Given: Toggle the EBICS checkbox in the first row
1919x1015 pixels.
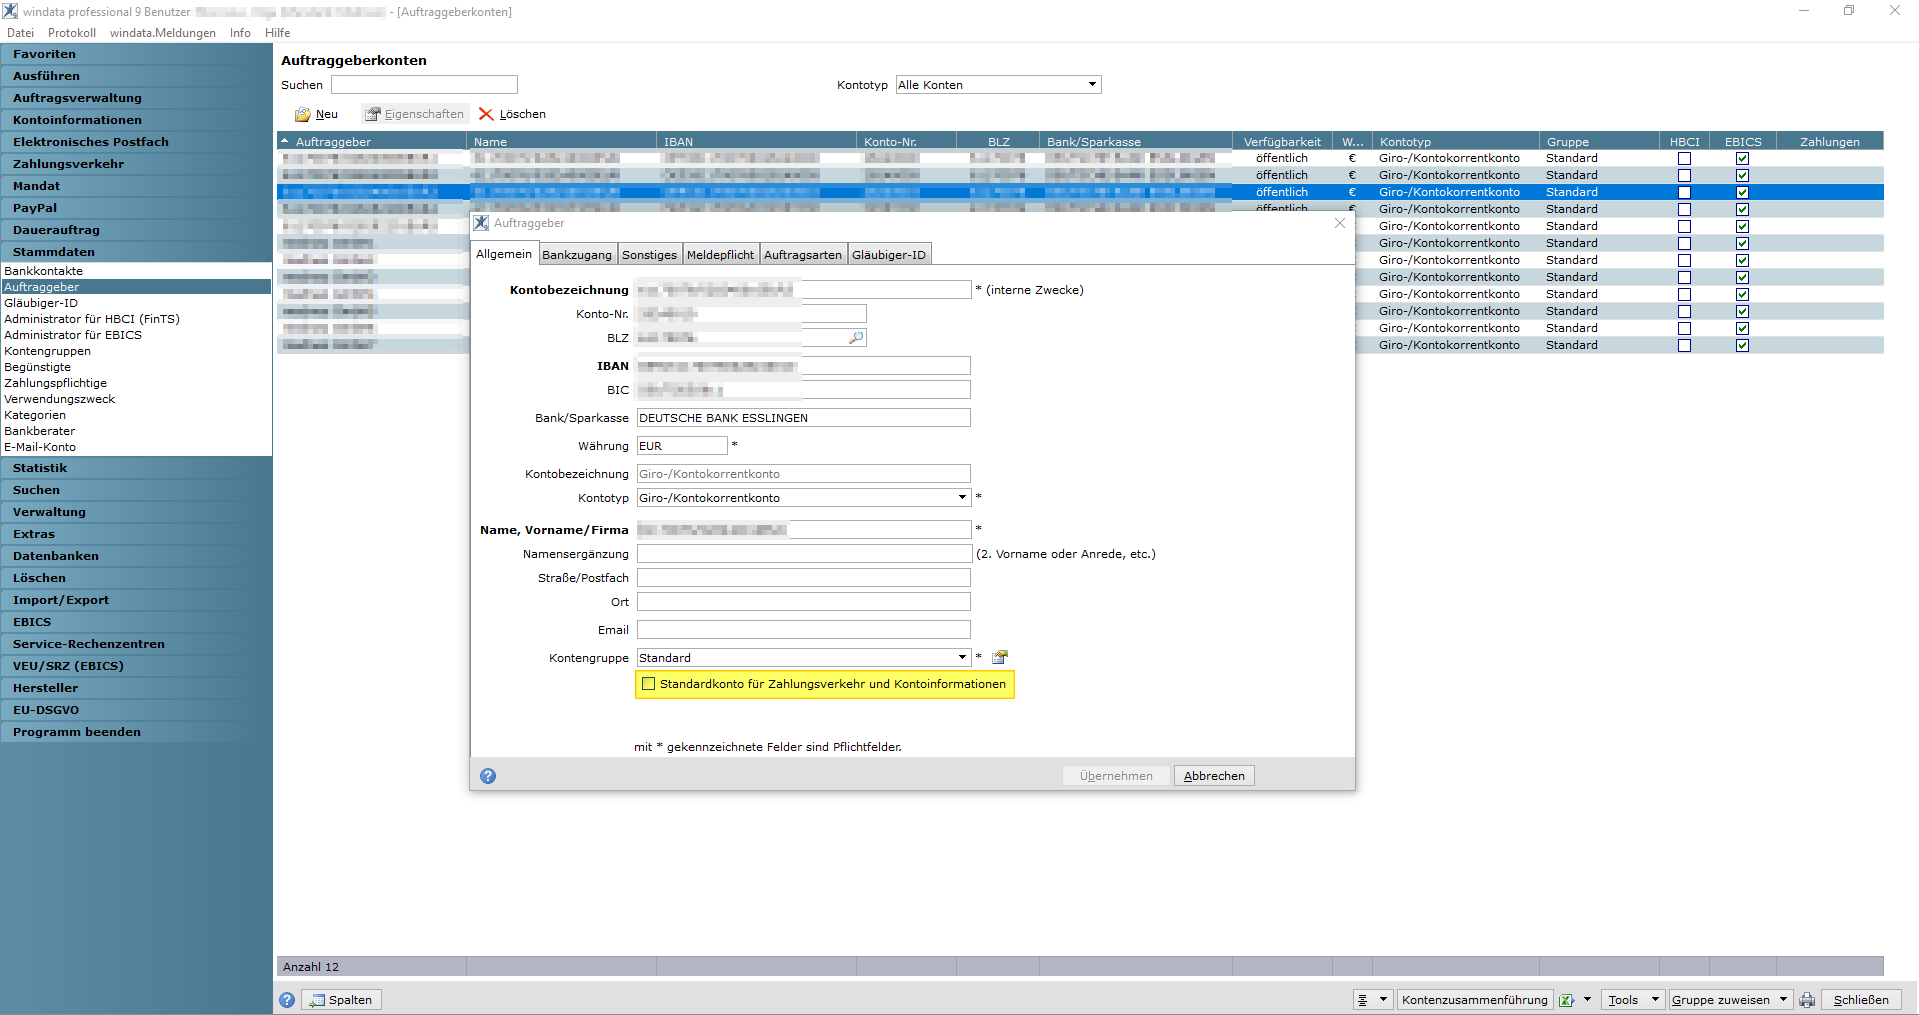Looking at the screenshot, I should 1742,158.
